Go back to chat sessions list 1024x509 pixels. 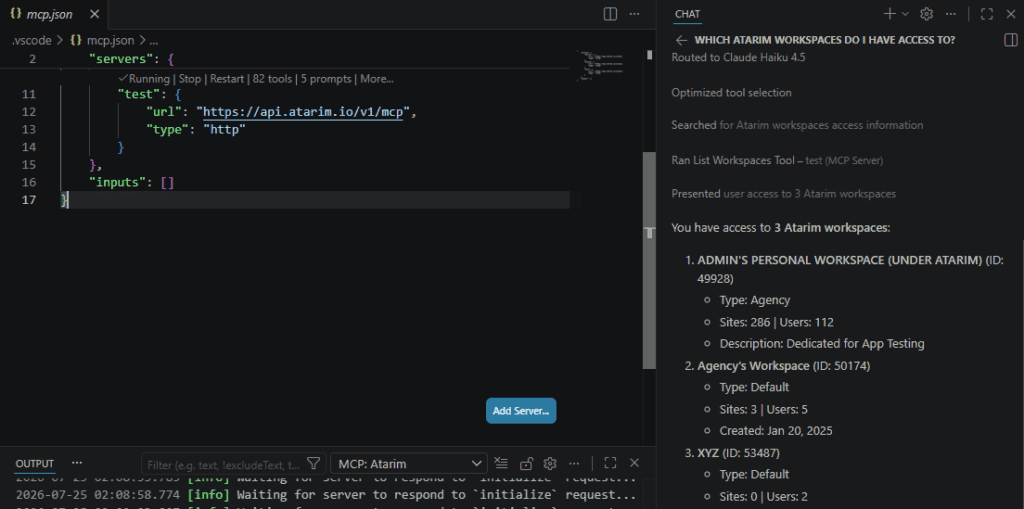pyautogui.click(x=682, y=40)
